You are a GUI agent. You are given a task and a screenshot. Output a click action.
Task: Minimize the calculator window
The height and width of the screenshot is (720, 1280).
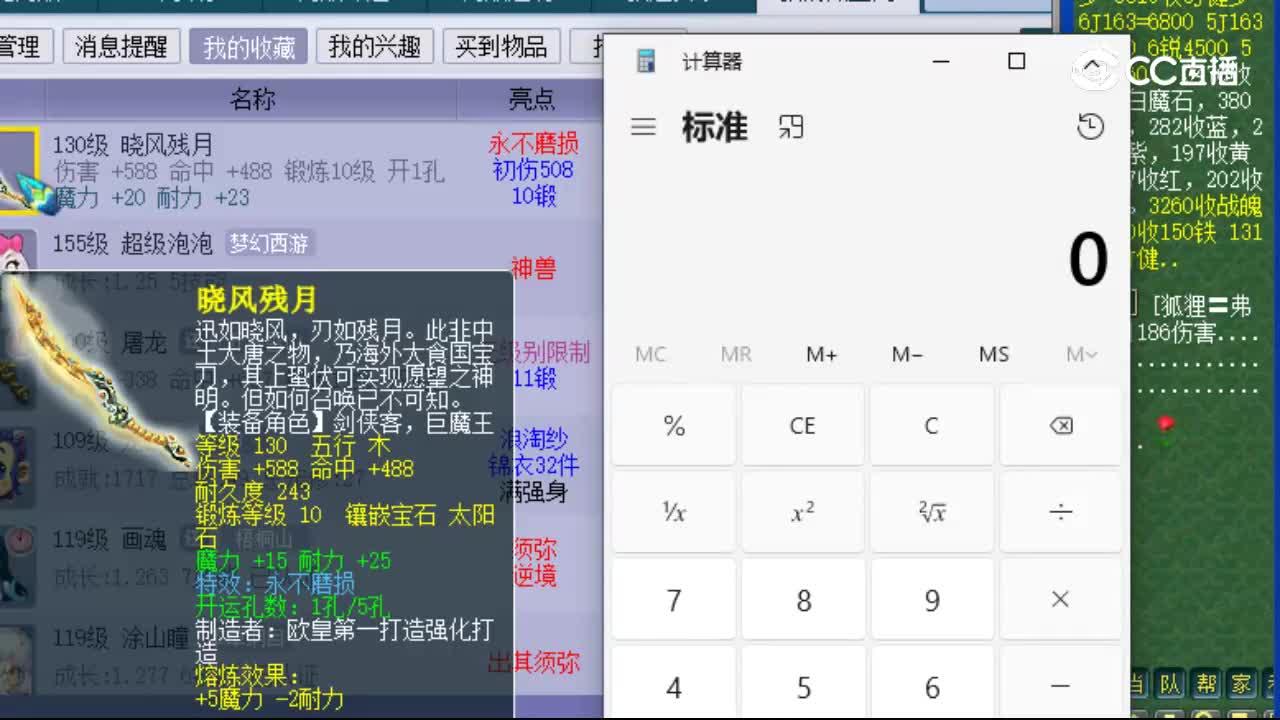click(940, 61)
